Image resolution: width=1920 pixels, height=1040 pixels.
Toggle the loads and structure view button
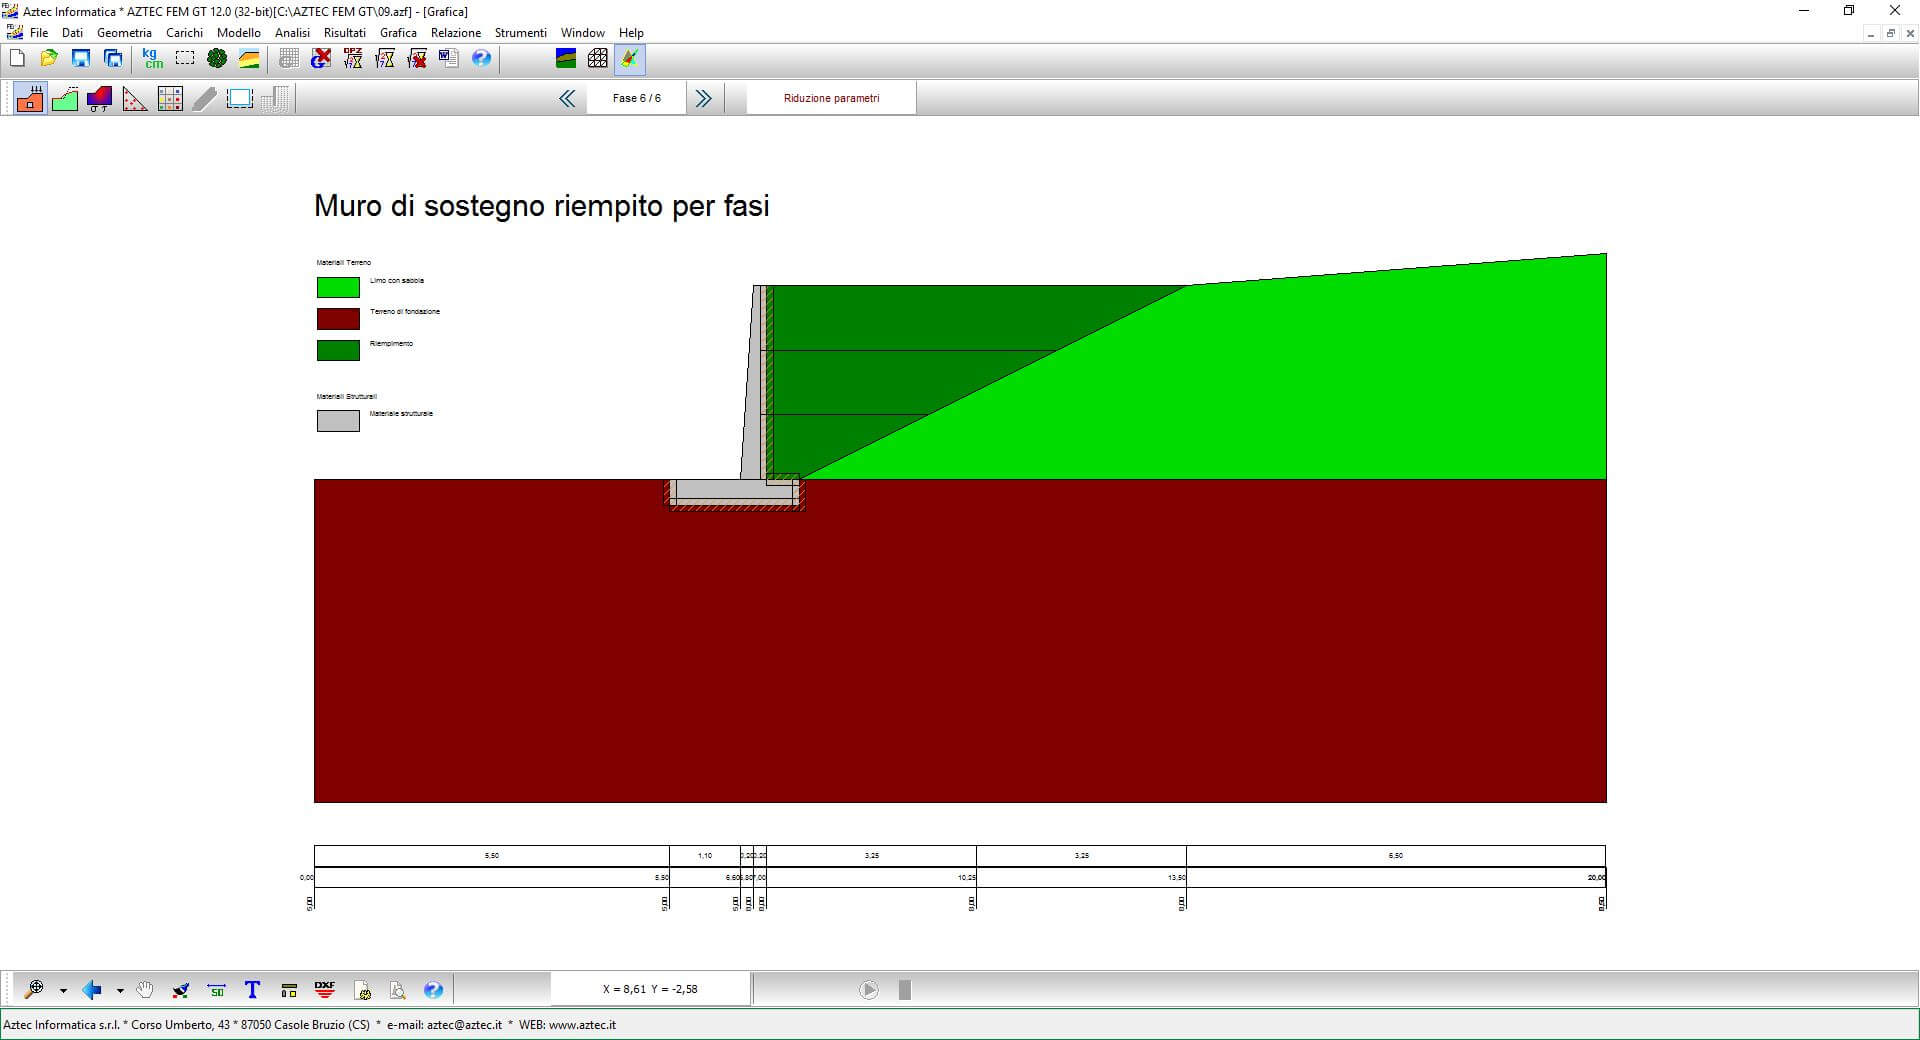click(x=30, y=99)
